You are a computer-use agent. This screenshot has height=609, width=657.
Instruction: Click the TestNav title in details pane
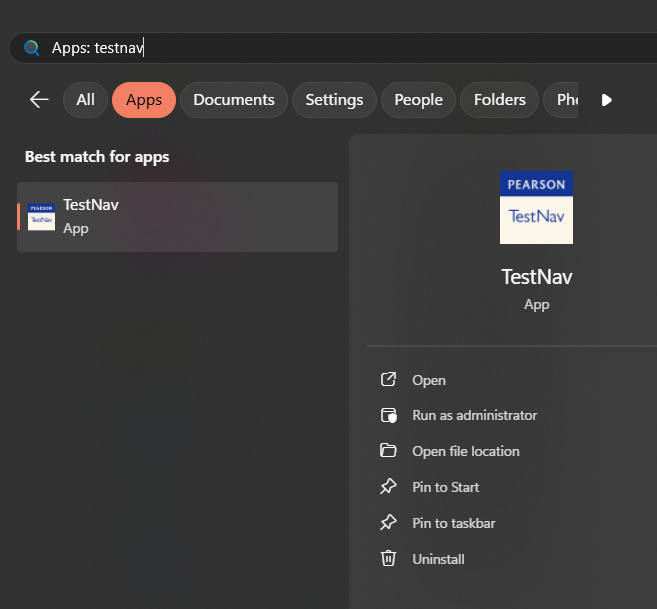click(x=537, y=277)
